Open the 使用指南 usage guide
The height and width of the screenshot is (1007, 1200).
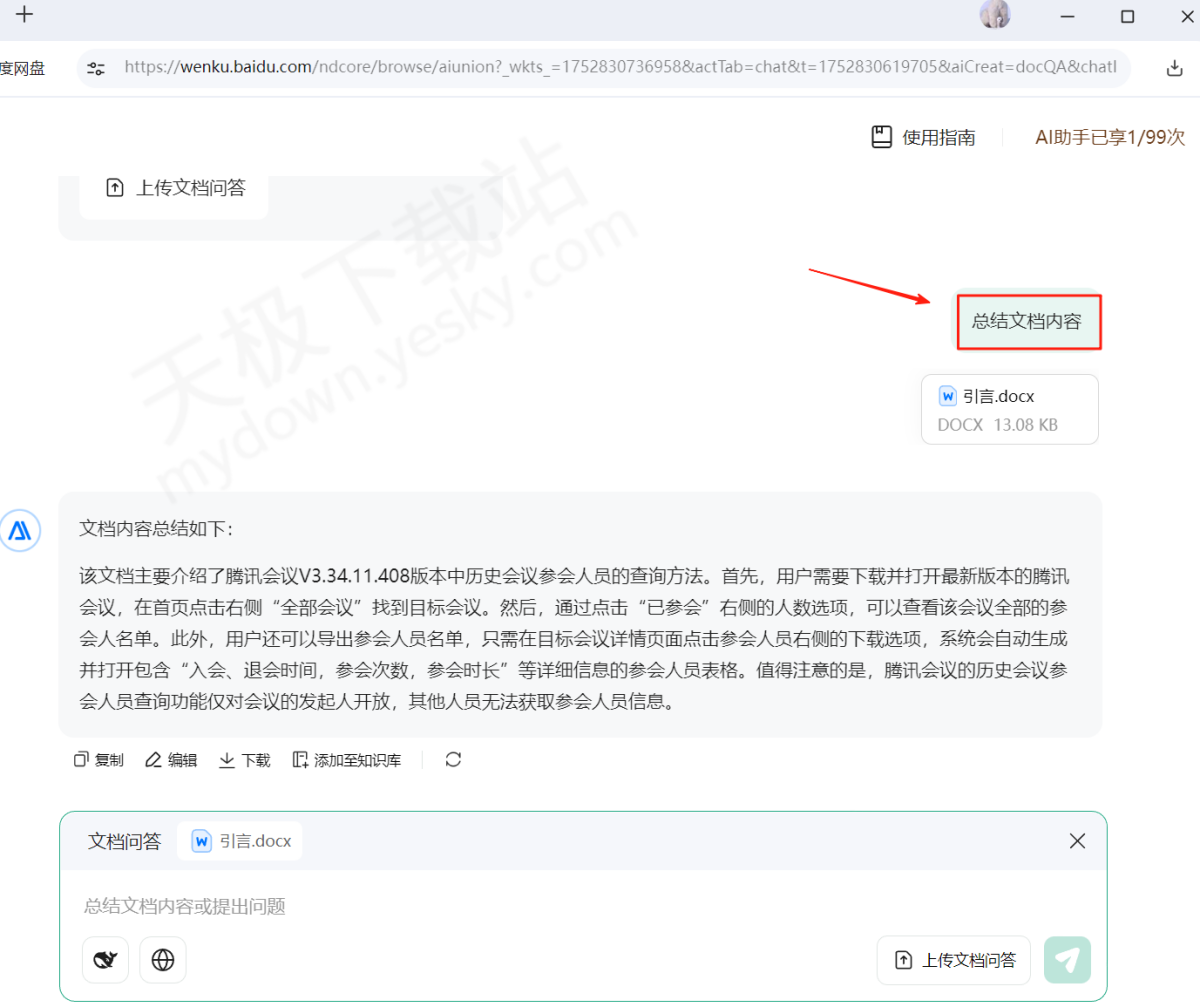(922, 138)
